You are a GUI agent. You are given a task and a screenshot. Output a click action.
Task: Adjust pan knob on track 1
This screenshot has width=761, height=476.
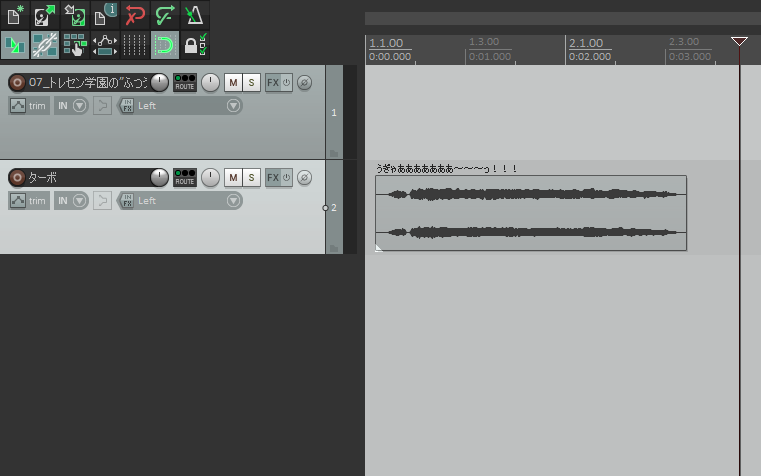(x=210, y=82)
